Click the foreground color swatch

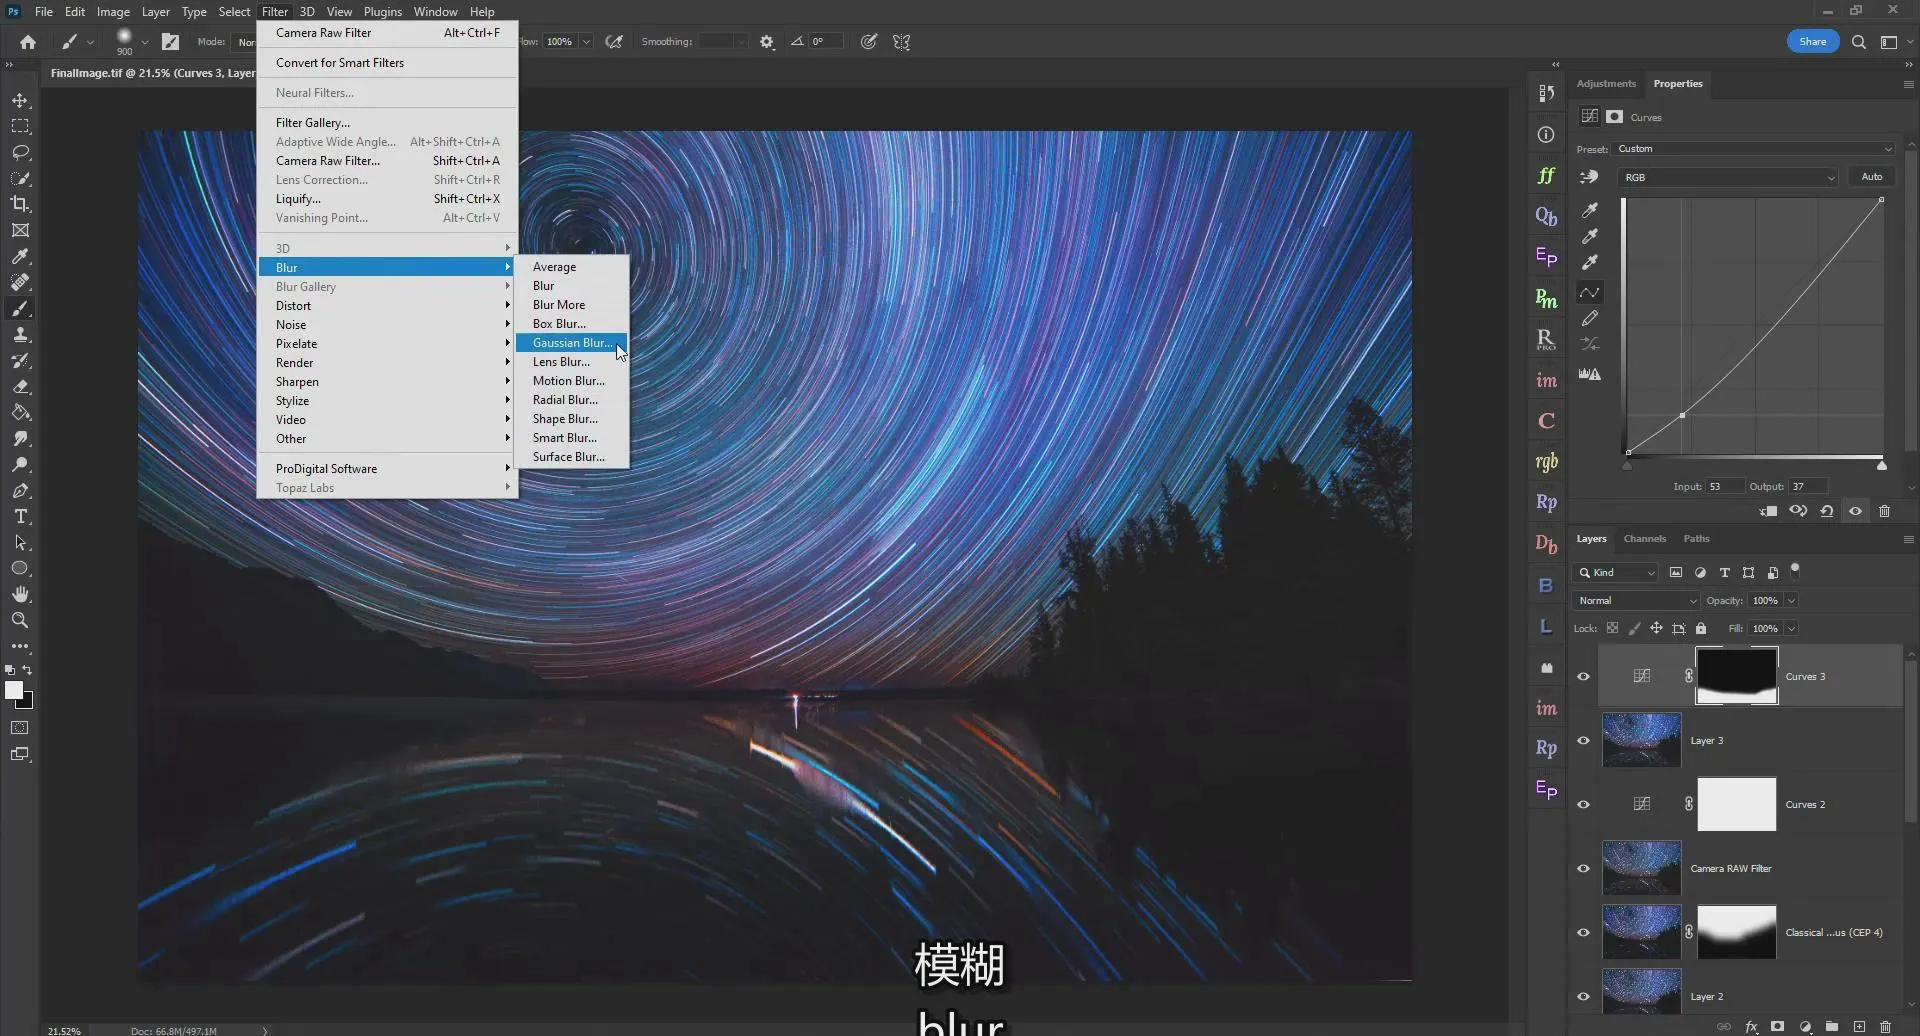14,690
